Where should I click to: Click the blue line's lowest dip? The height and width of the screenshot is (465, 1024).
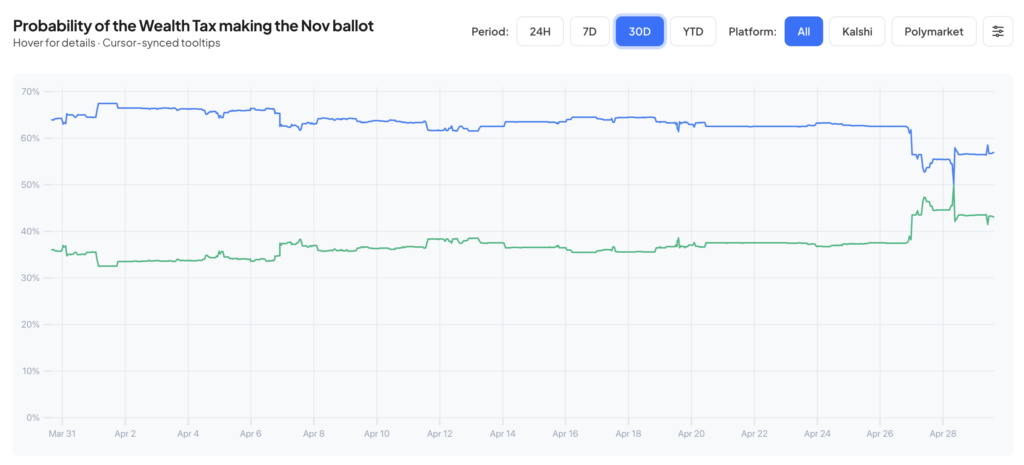(953, 183)
